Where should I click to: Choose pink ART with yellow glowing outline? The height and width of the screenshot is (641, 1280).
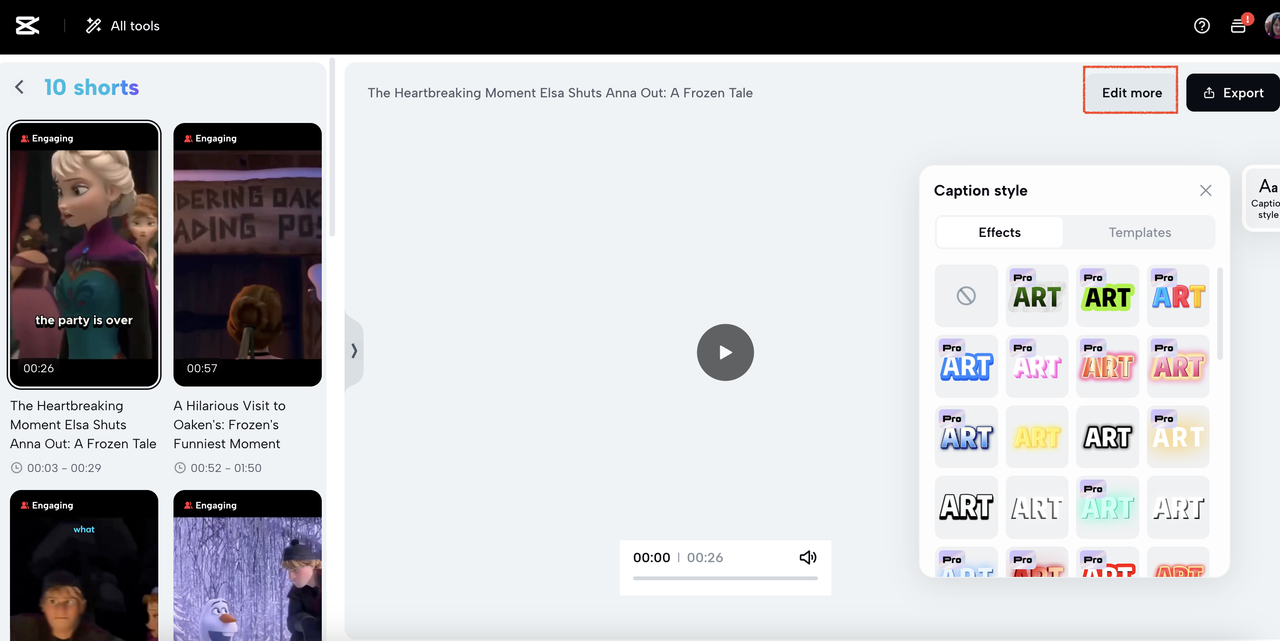click(1178, 366)
